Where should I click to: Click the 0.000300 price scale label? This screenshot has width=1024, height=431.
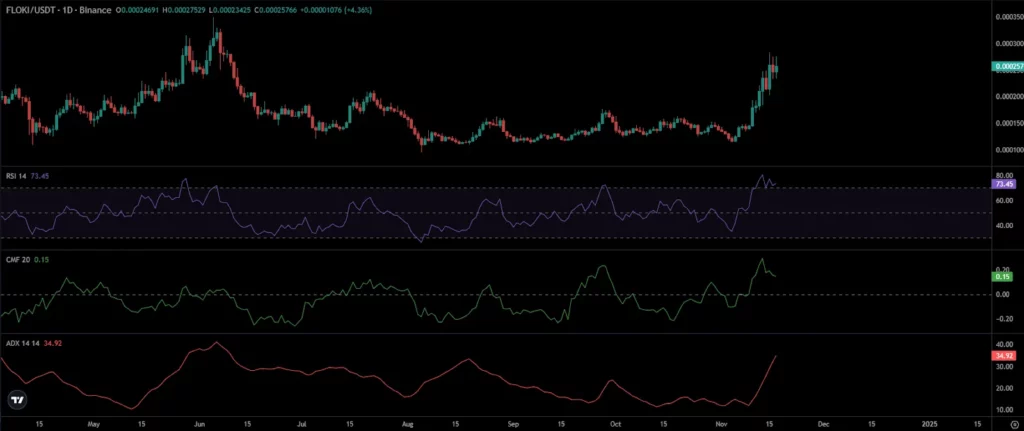point(1008,43)
